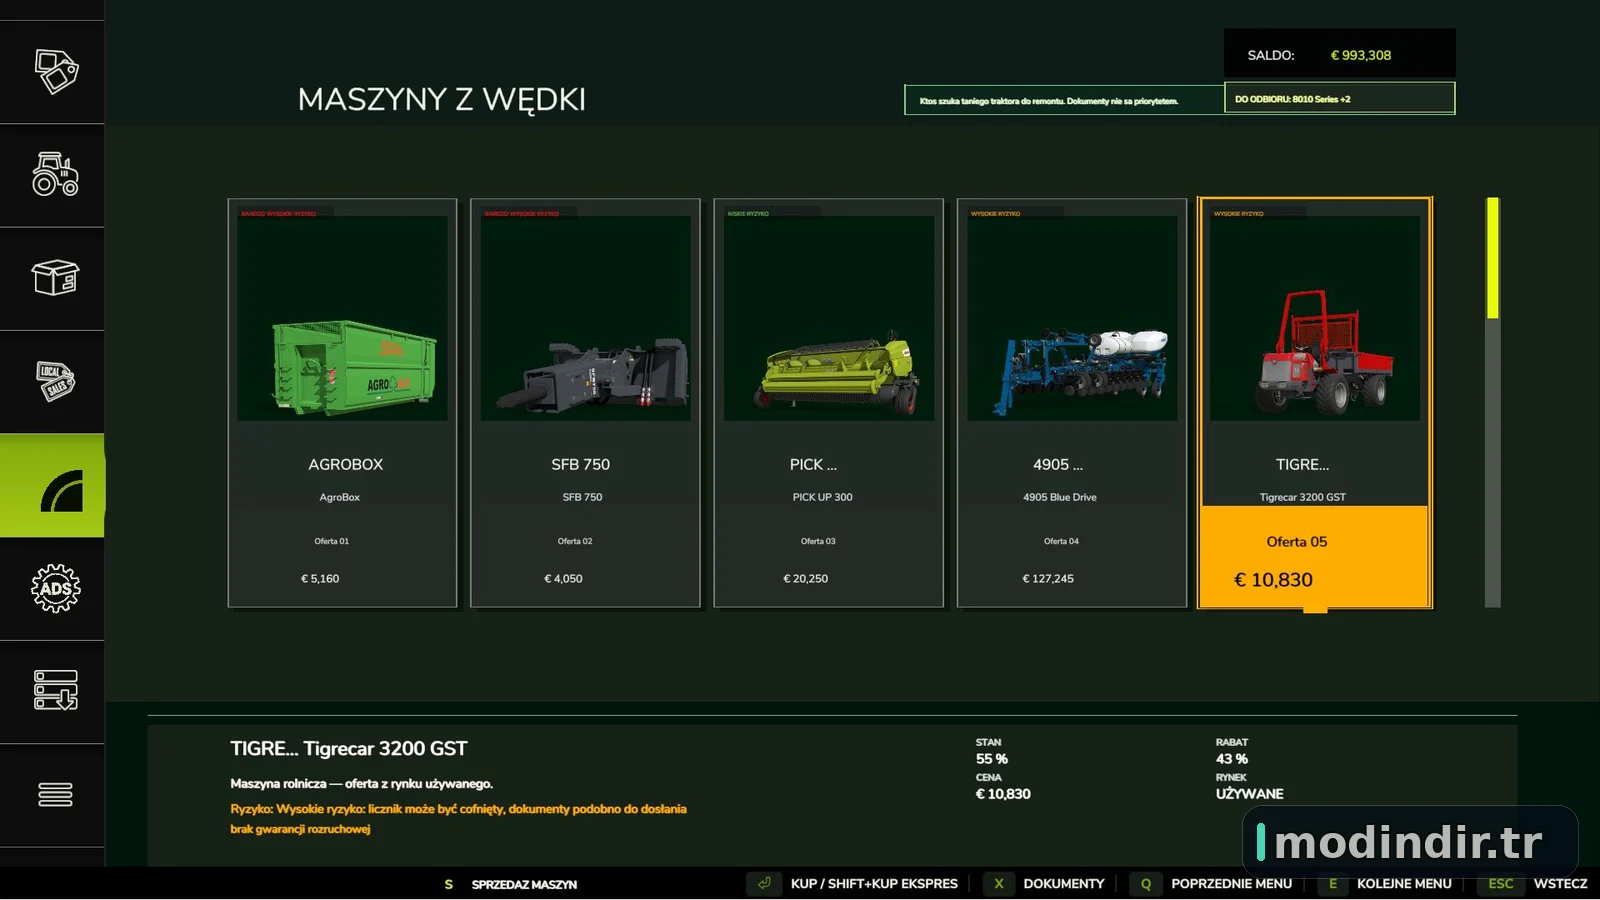Click the SFB 750 card title
Viewport: 1600px width, 900px height.
580,465
